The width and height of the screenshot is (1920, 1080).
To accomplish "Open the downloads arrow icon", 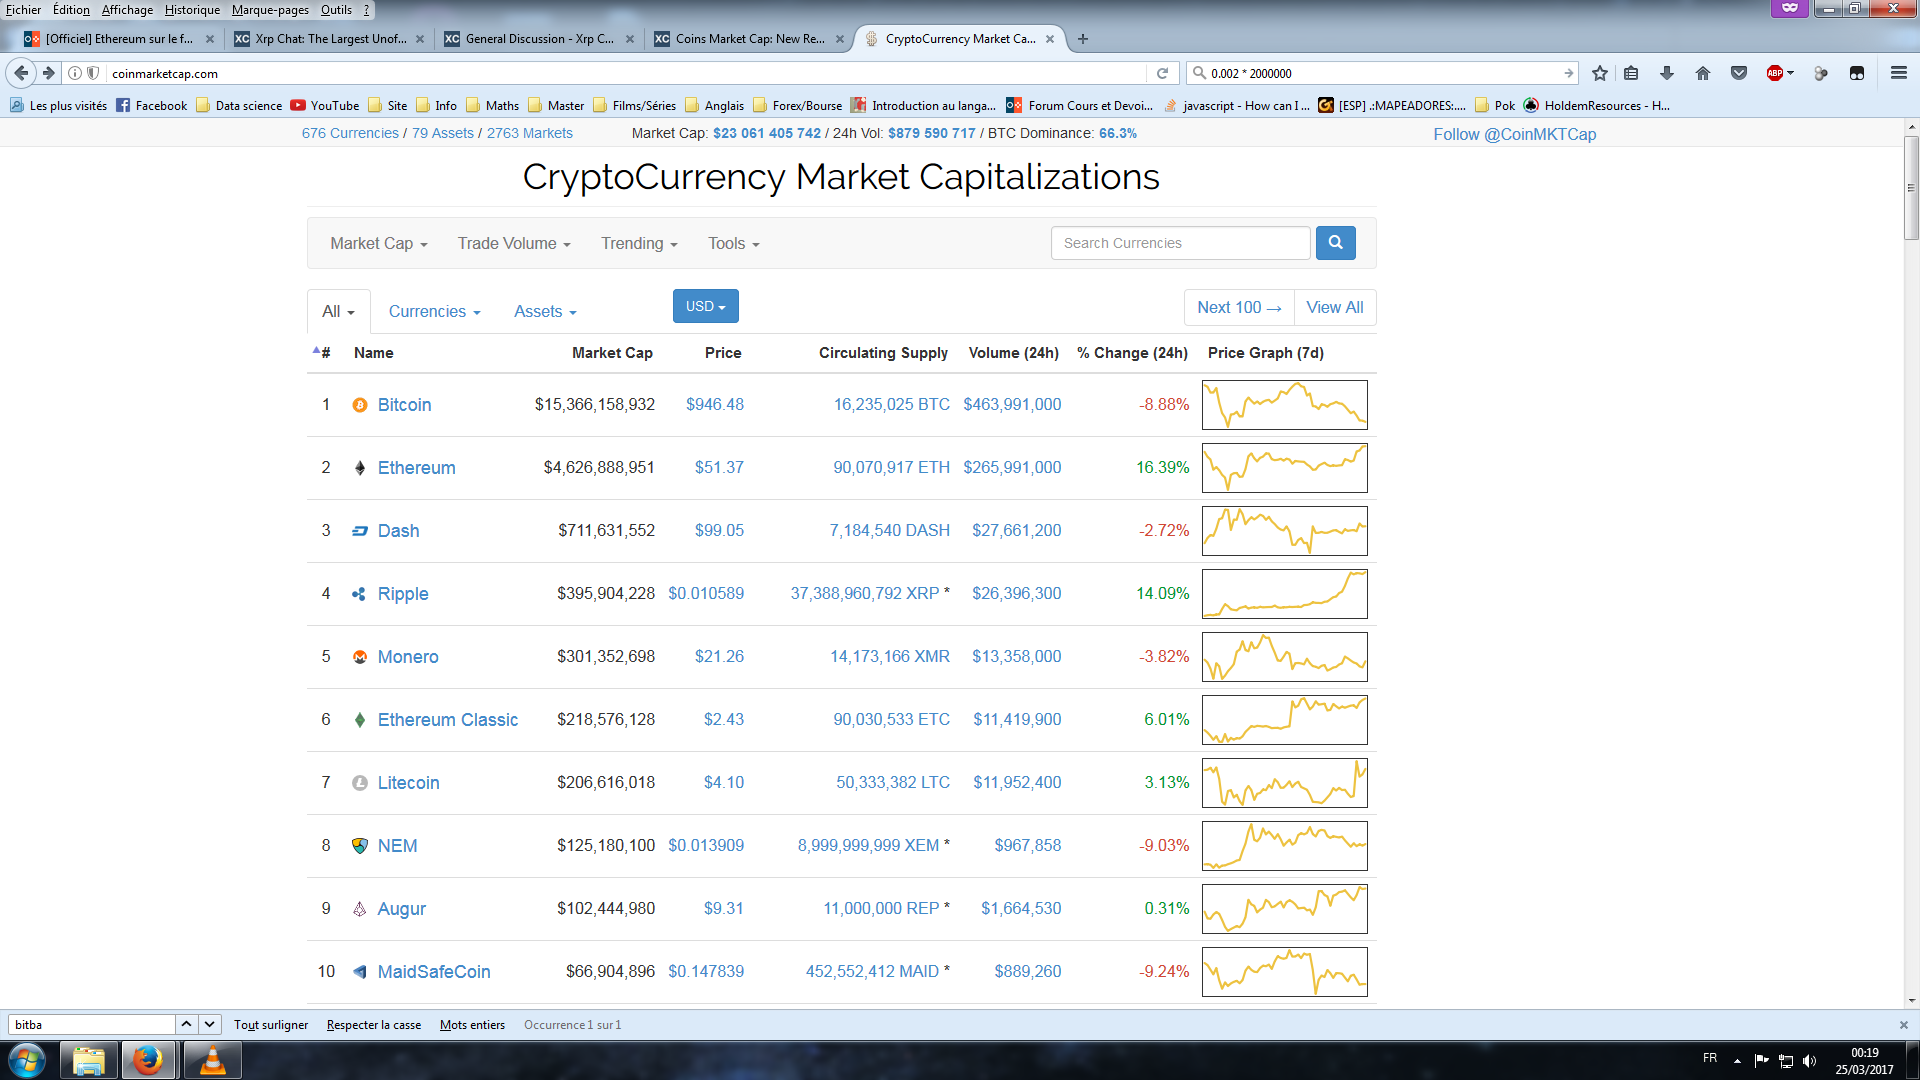I will tap(1667, 73).
